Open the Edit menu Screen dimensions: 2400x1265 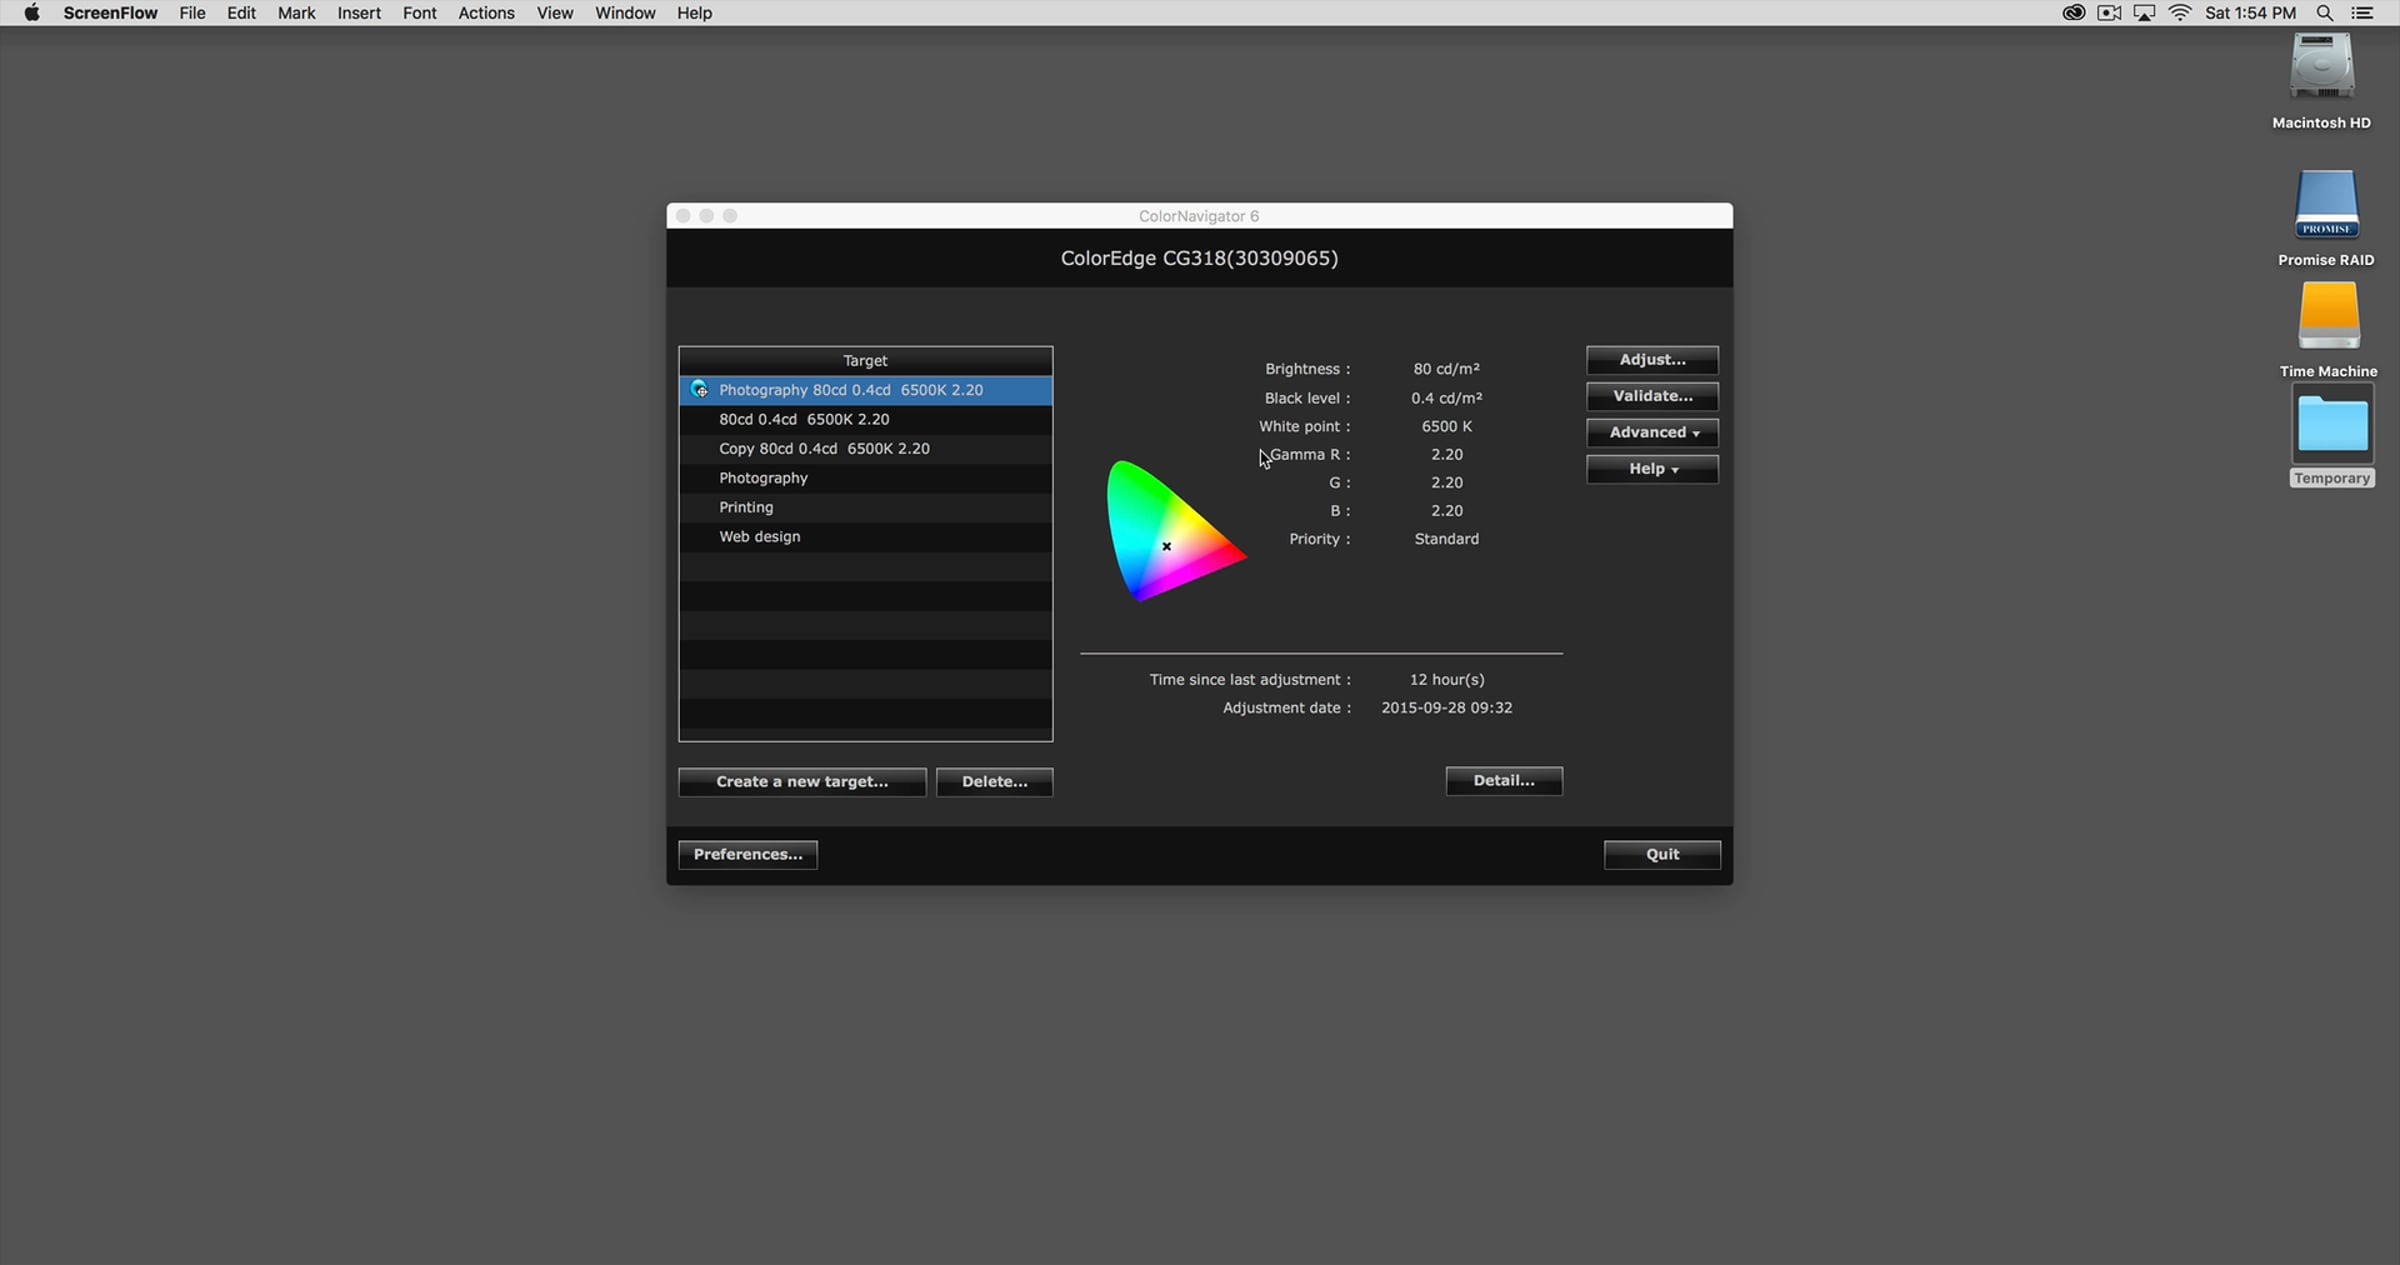coord(241,13)
